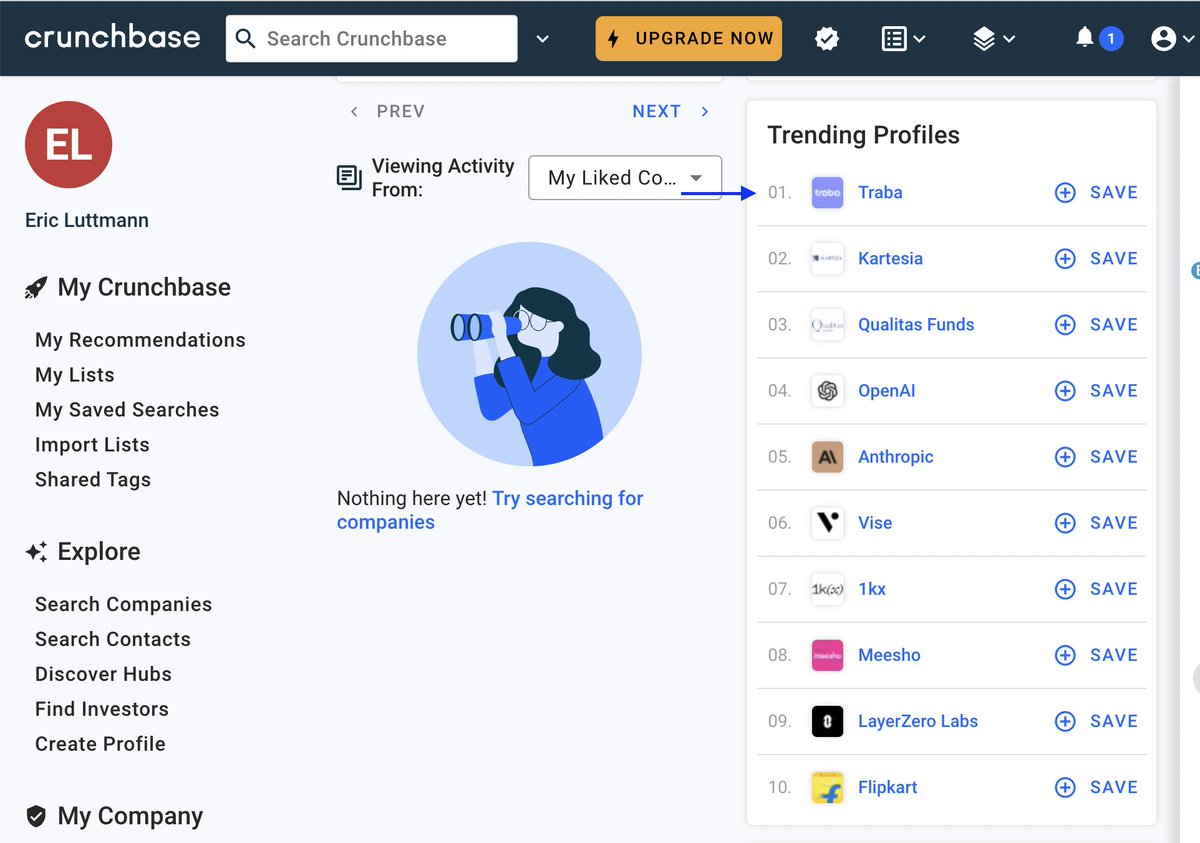Screen dimensions: 1200x843
Task: Click the Meesho logo icon
Action: click(827, 655)
